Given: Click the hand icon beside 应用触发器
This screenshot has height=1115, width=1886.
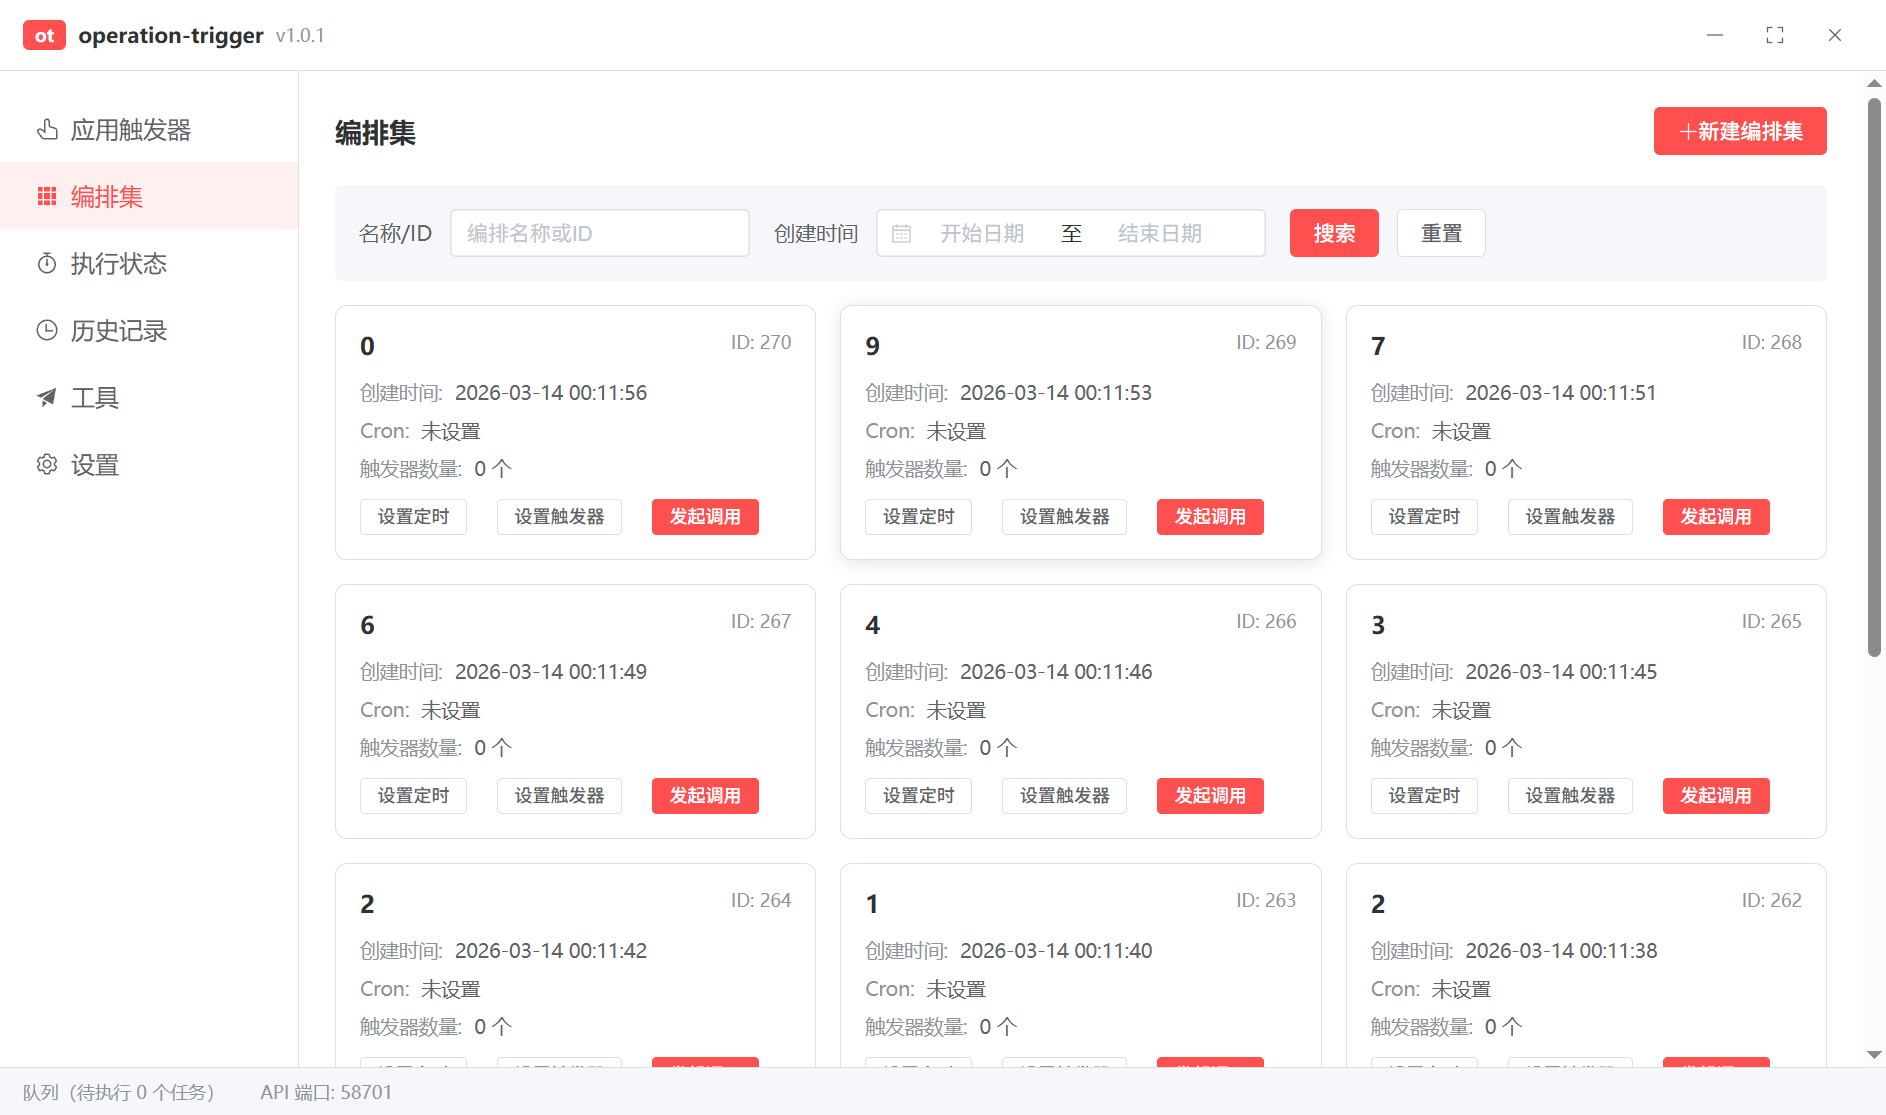Looking at the screenshot, I should (x=47, y=130).
